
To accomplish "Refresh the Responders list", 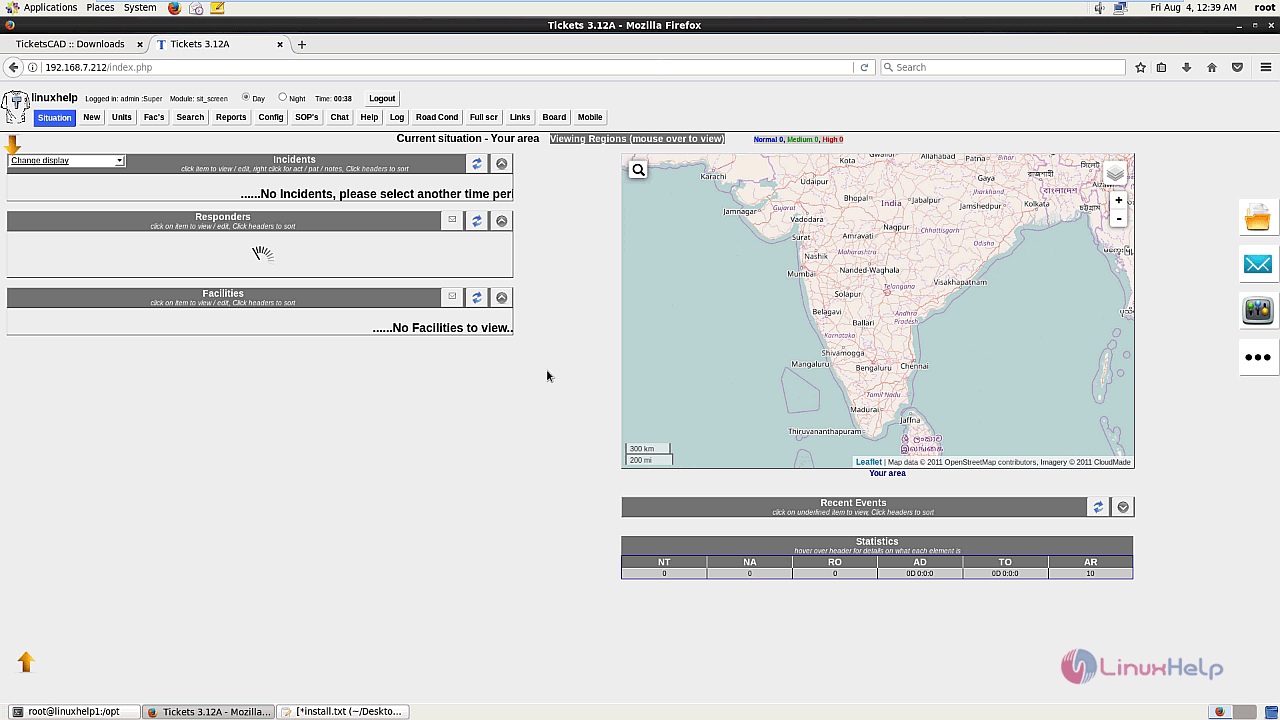I will coord(477,220).
